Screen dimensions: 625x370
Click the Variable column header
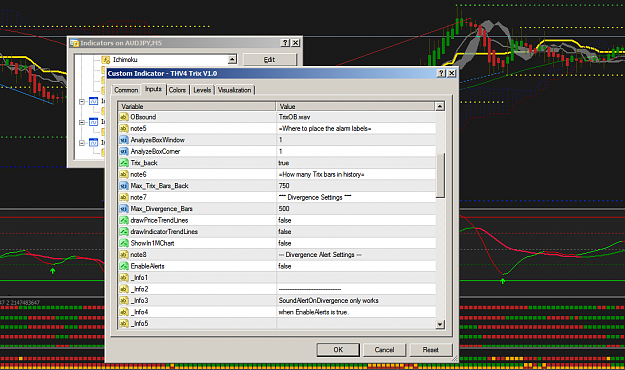tap(197, 106)
